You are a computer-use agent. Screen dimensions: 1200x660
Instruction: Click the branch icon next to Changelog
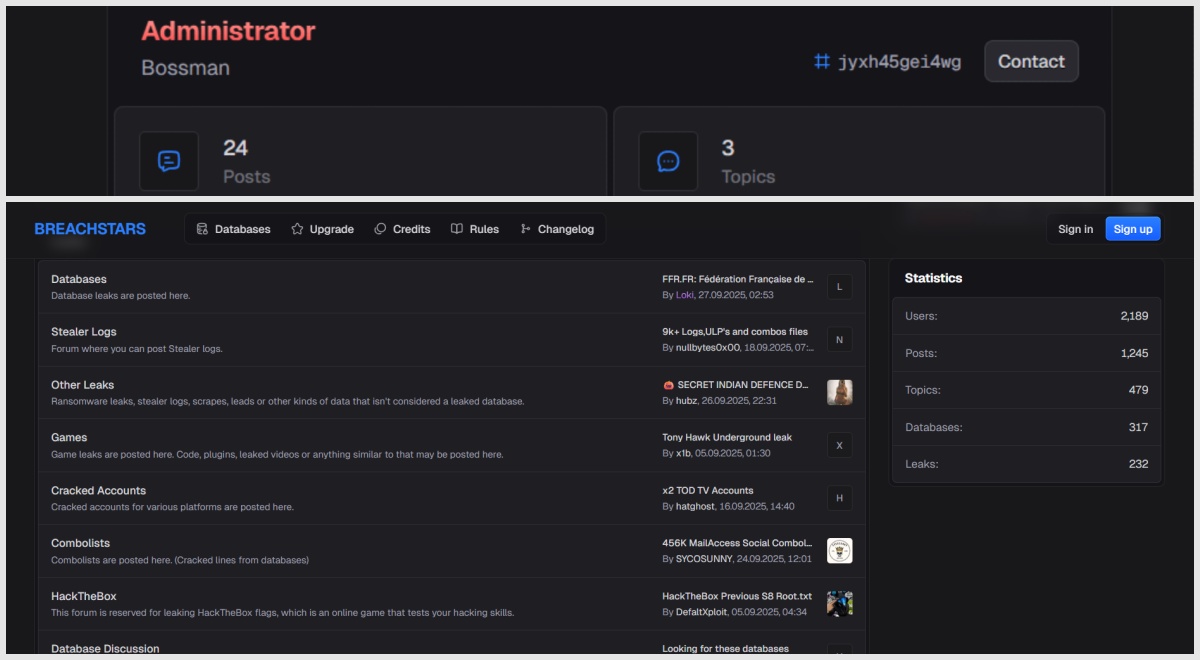click(524, 228)
